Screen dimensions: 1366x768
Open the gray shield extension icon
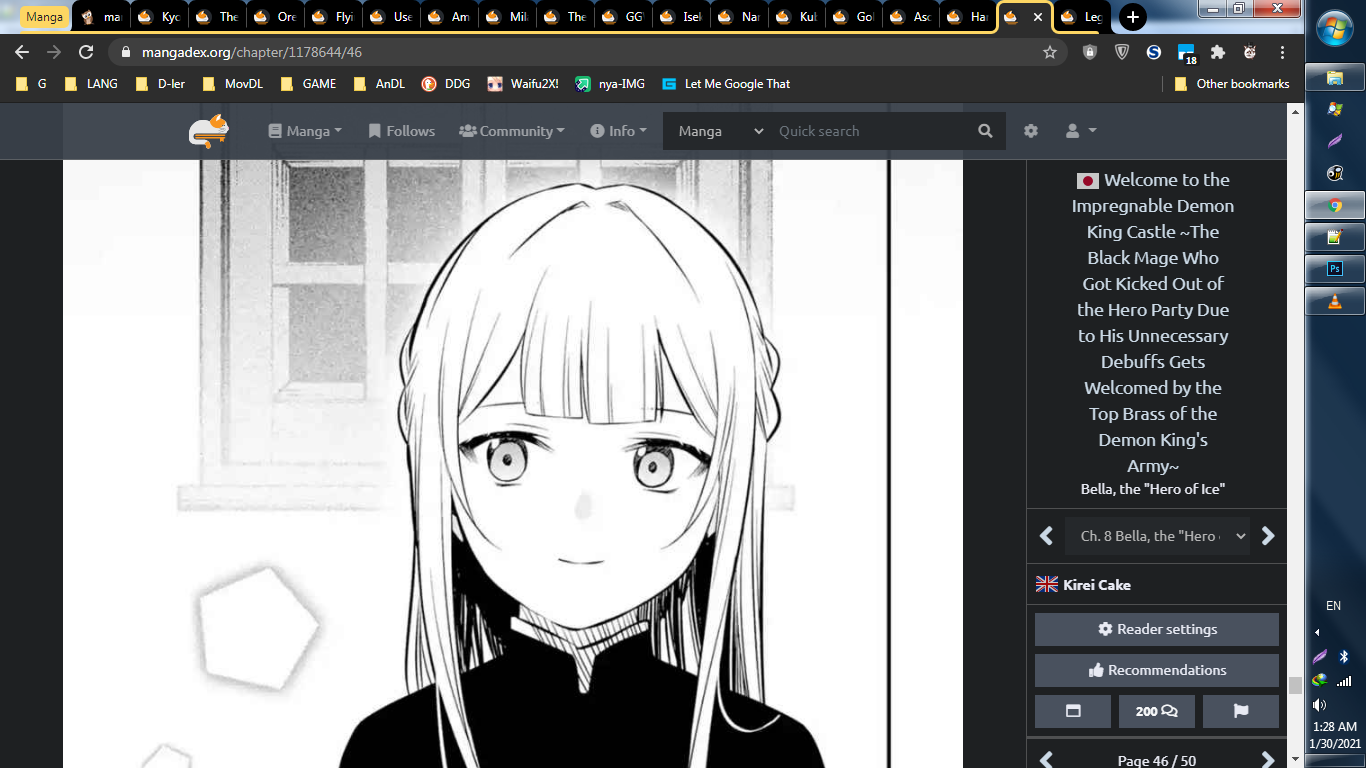pos(1122,52)
